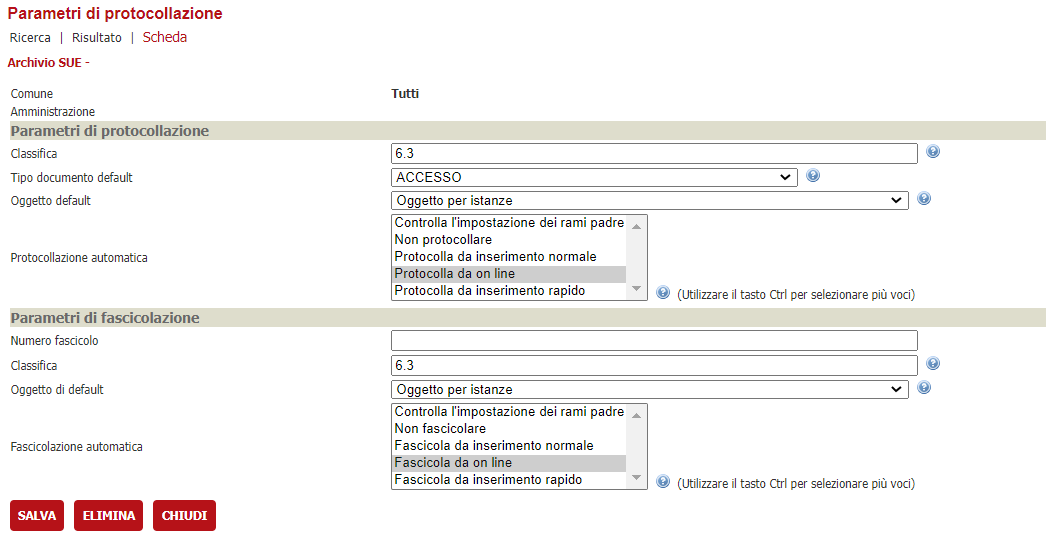Click help icon next to Tipo documento default
The height and width of the screenshot is (555, 1046).
coord(813,176)
